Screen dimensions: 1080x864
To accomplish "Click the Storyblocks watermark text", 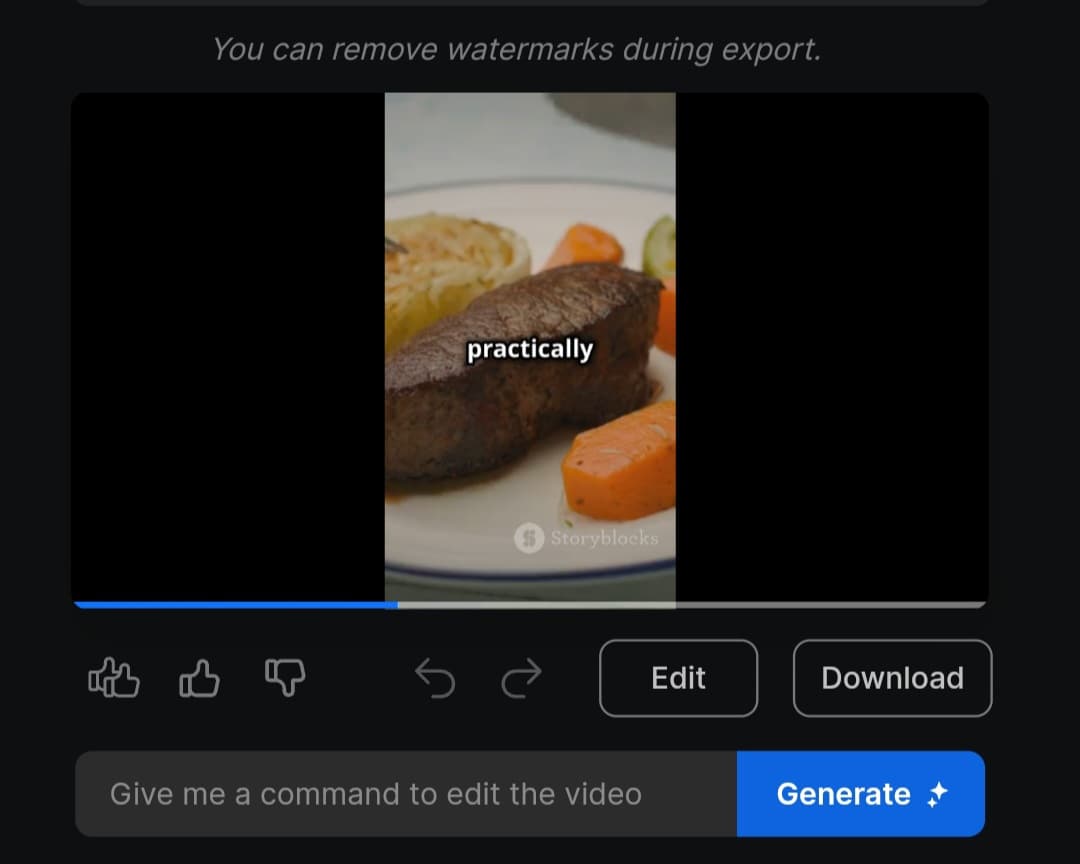I will coord(604,538).
